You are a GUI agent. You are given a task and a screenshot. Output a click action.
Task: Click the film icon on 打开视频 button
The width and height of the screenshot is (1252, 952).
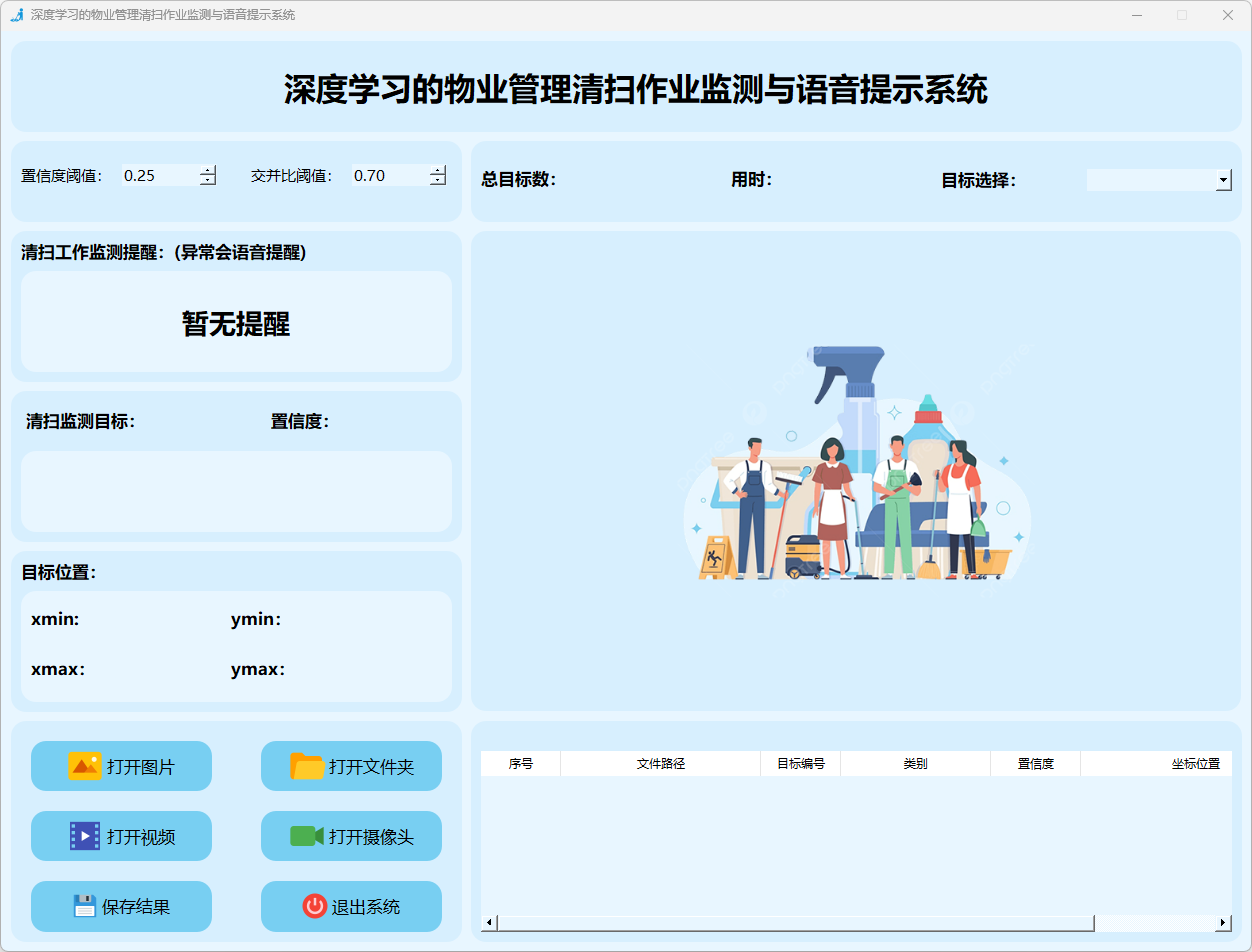(85, 836)
